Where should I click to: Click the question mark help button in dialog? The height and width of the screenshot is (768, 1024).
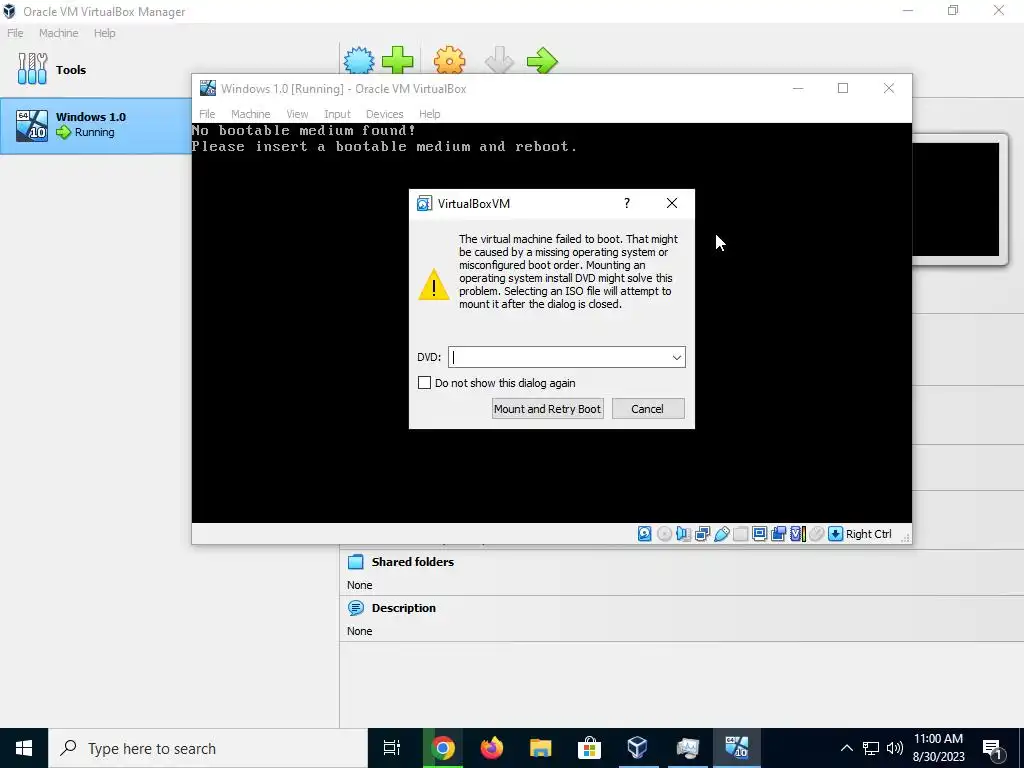627,203
